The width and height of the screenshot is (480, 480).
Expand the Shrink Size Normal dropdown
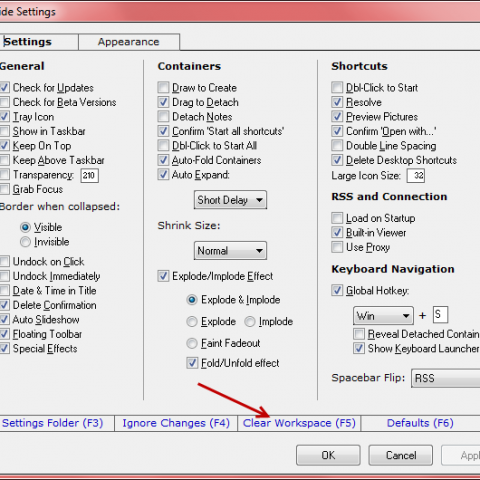pos(230,251)
